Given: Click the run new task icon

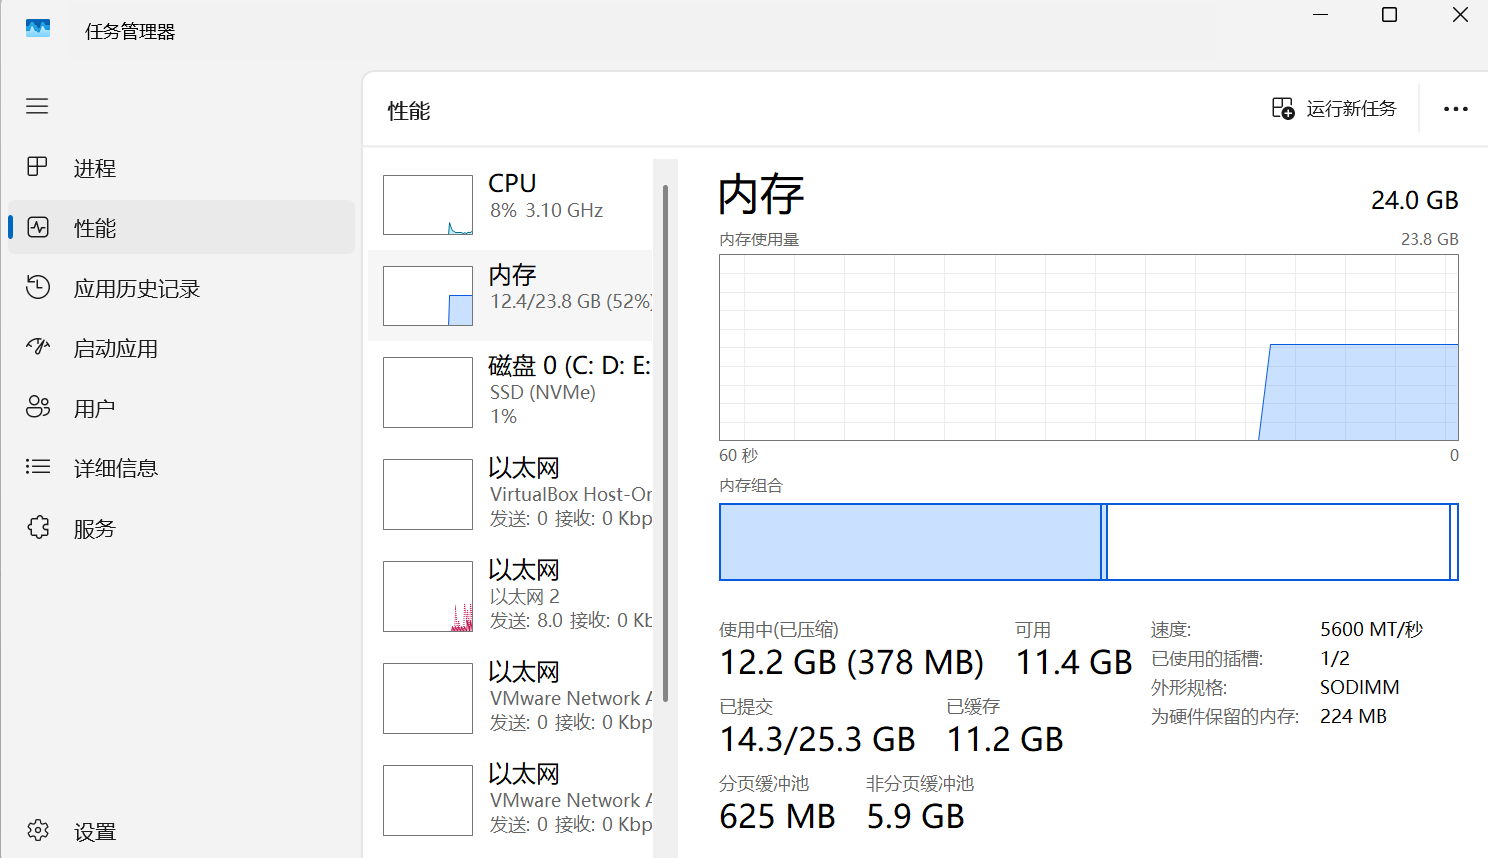Looking at the screenshot, I should [x=1283, y=108].
